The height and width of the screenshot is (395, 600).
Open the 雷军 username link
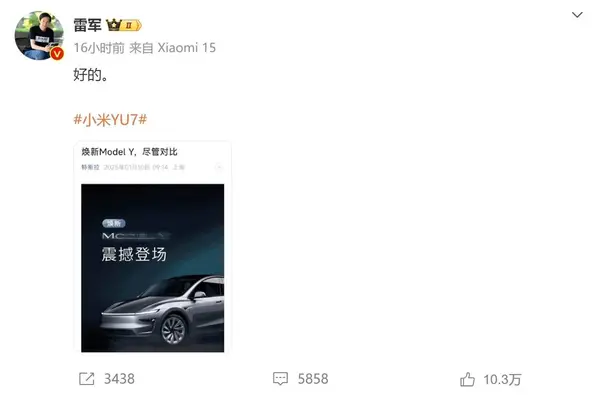87,25
